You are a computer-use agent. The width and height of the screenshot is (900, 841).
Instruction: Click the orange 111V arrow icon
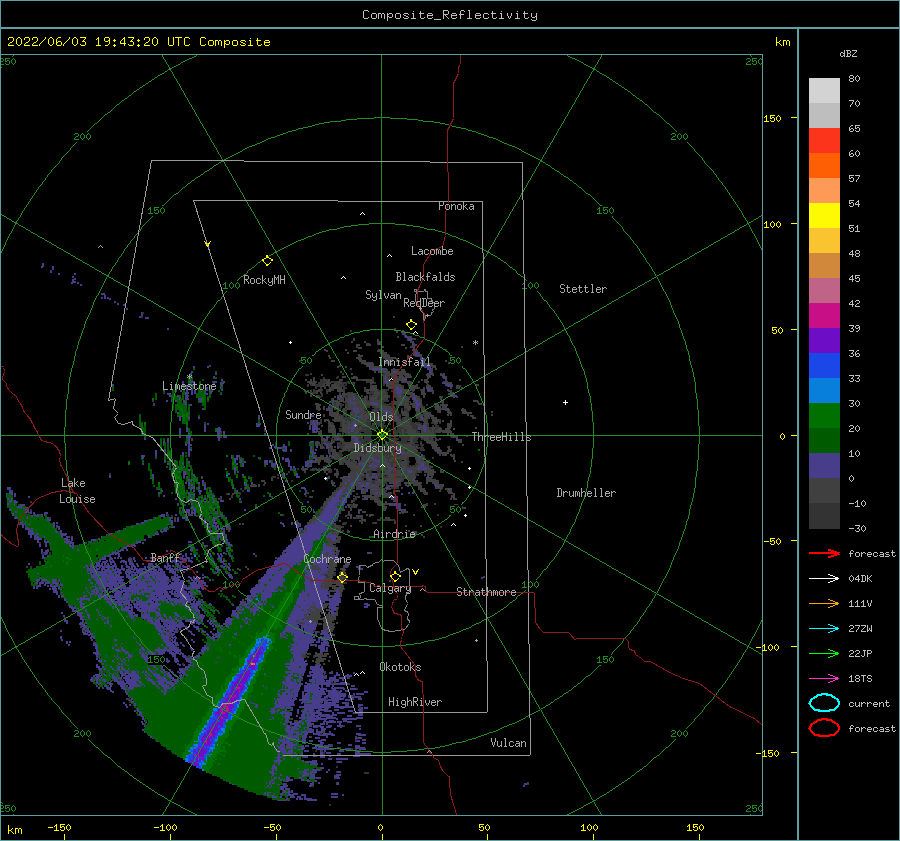pyautogui.click(x=824, y=603)
